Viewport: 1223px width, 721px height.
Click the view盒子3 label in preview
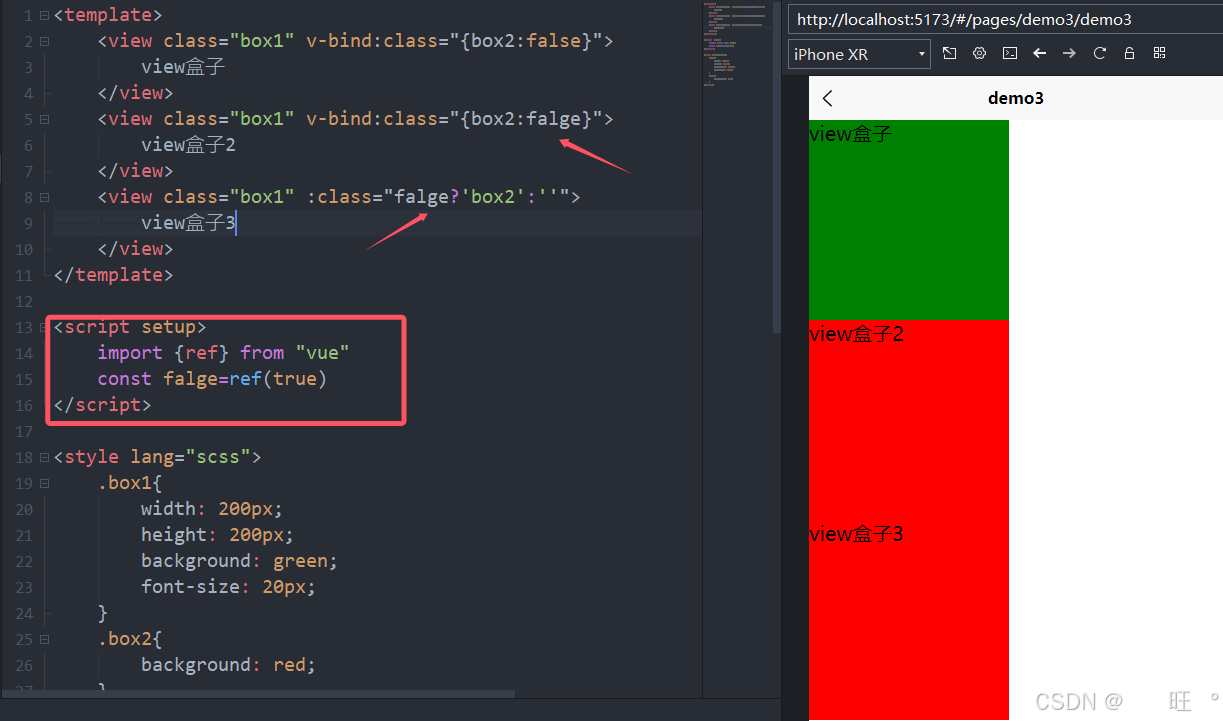[x=856, y=534]
